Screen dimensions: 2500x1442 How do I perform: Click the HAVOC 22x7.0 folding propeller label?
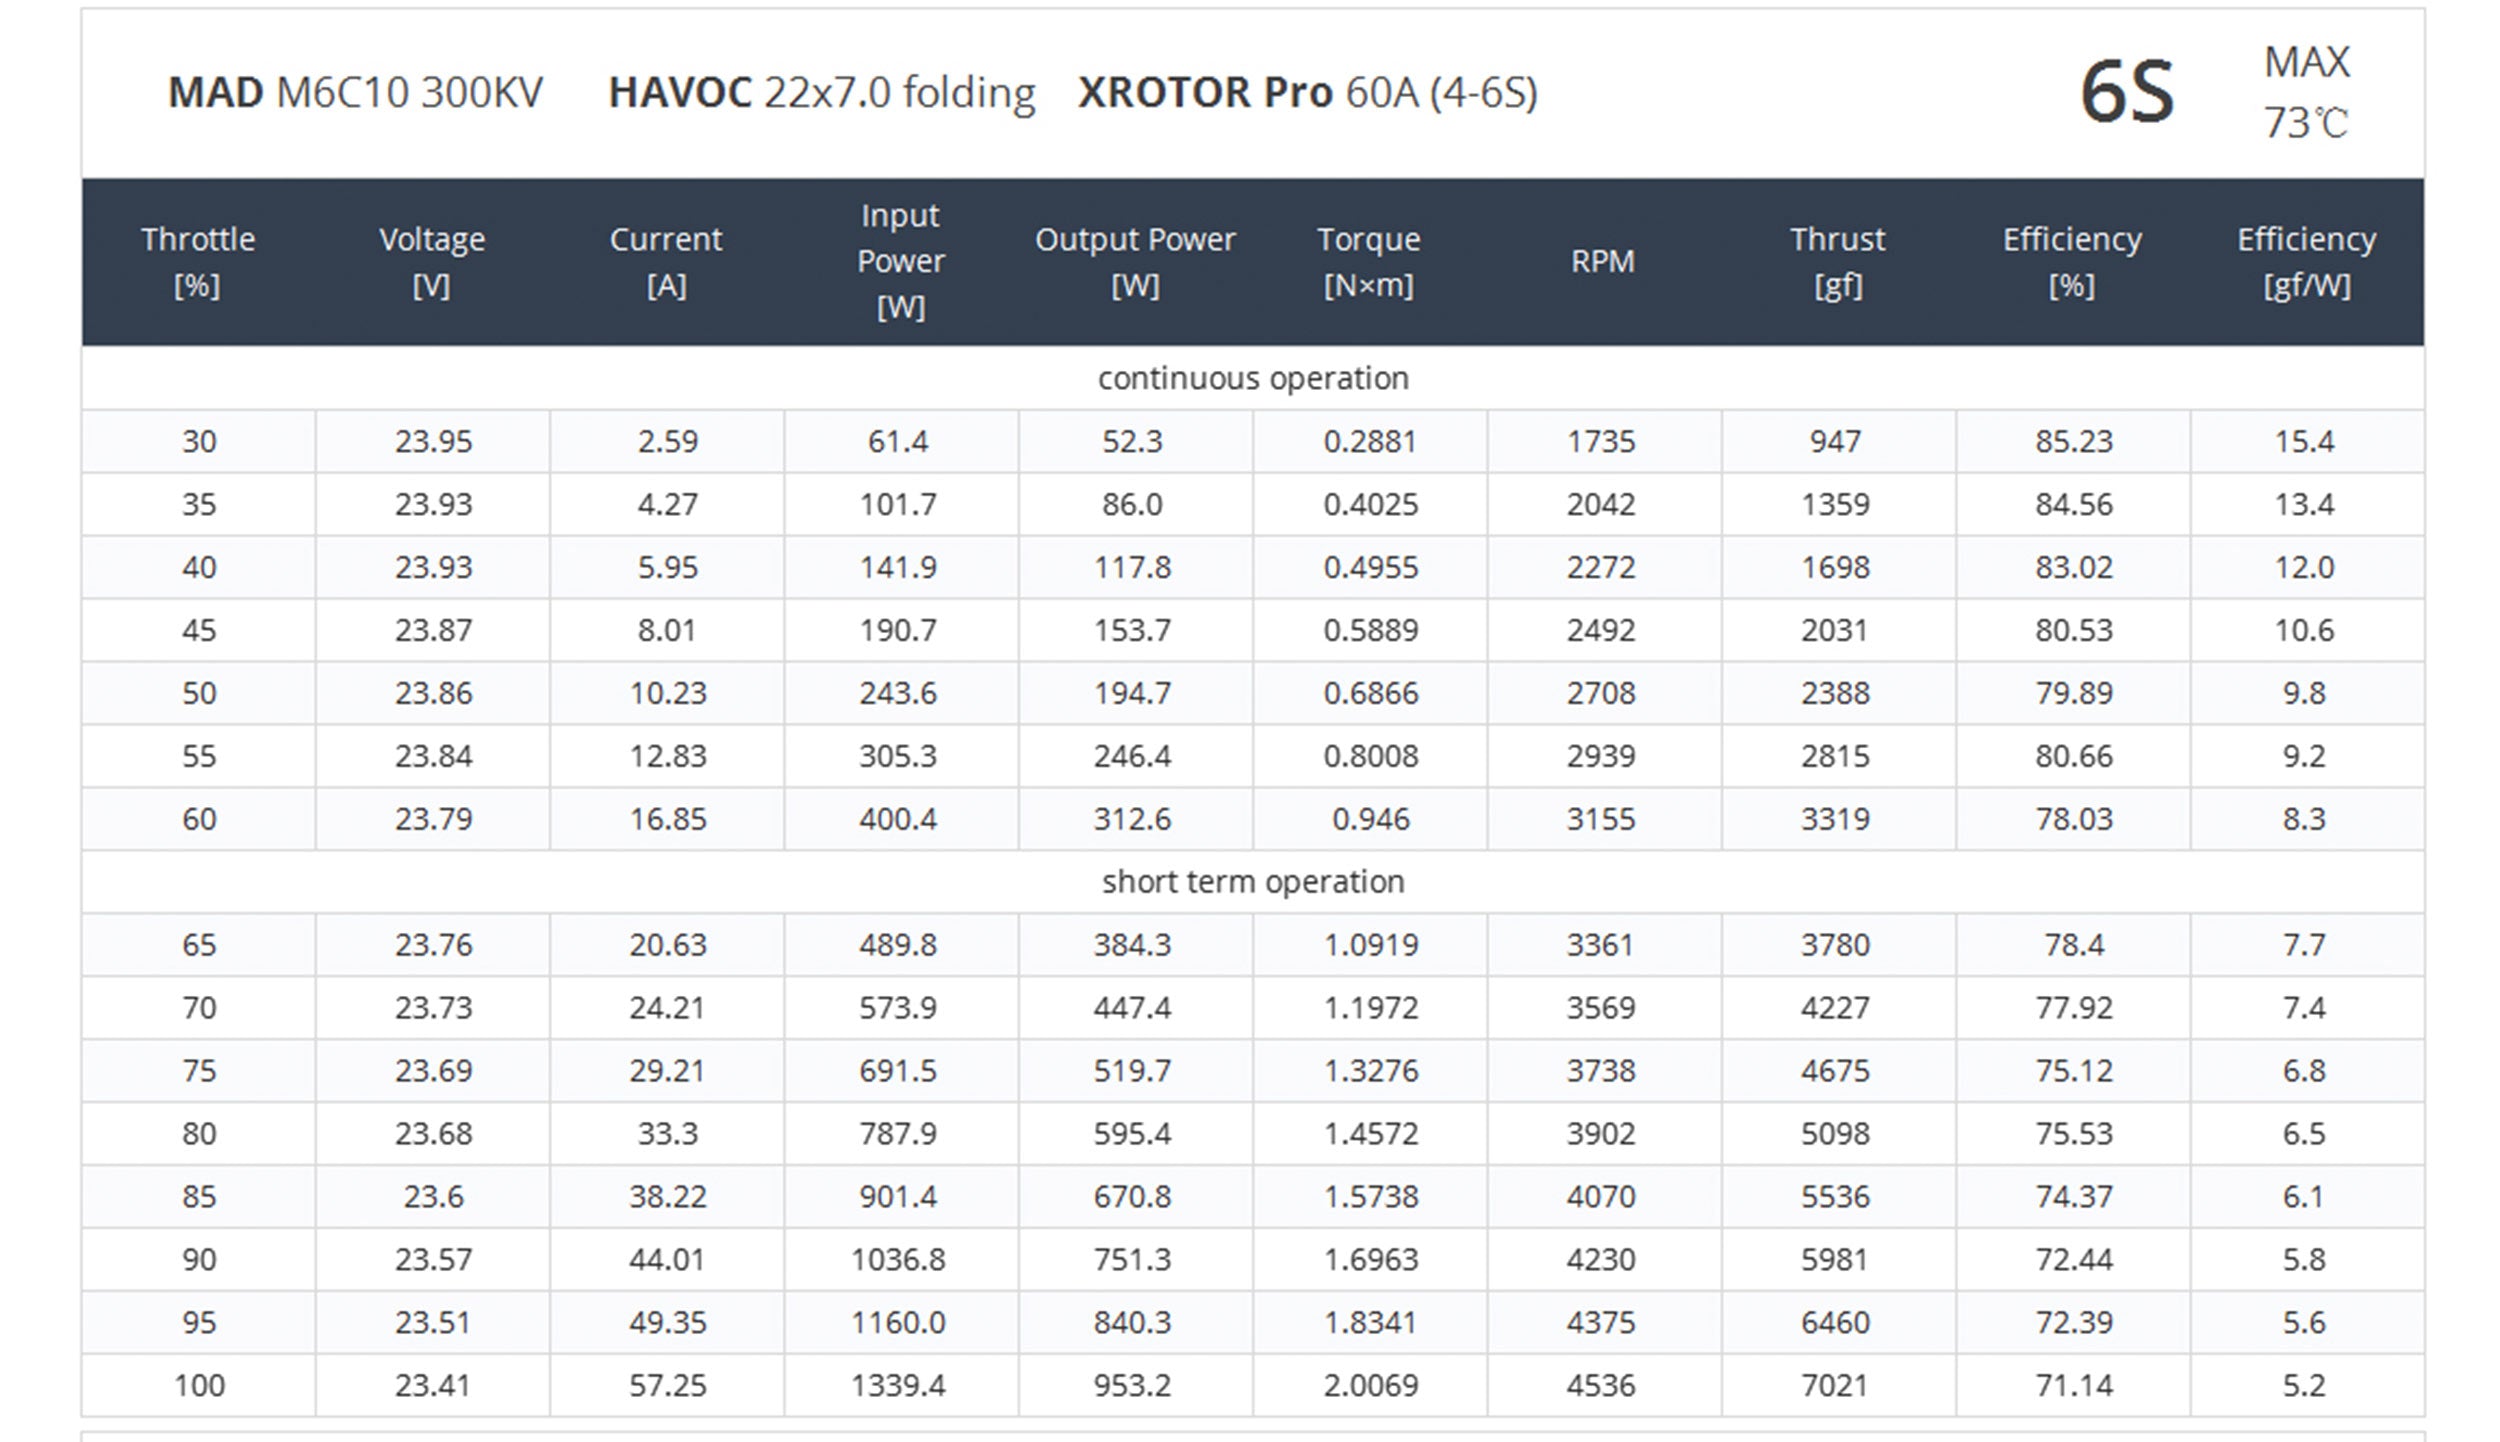click(x=821, y=93)
